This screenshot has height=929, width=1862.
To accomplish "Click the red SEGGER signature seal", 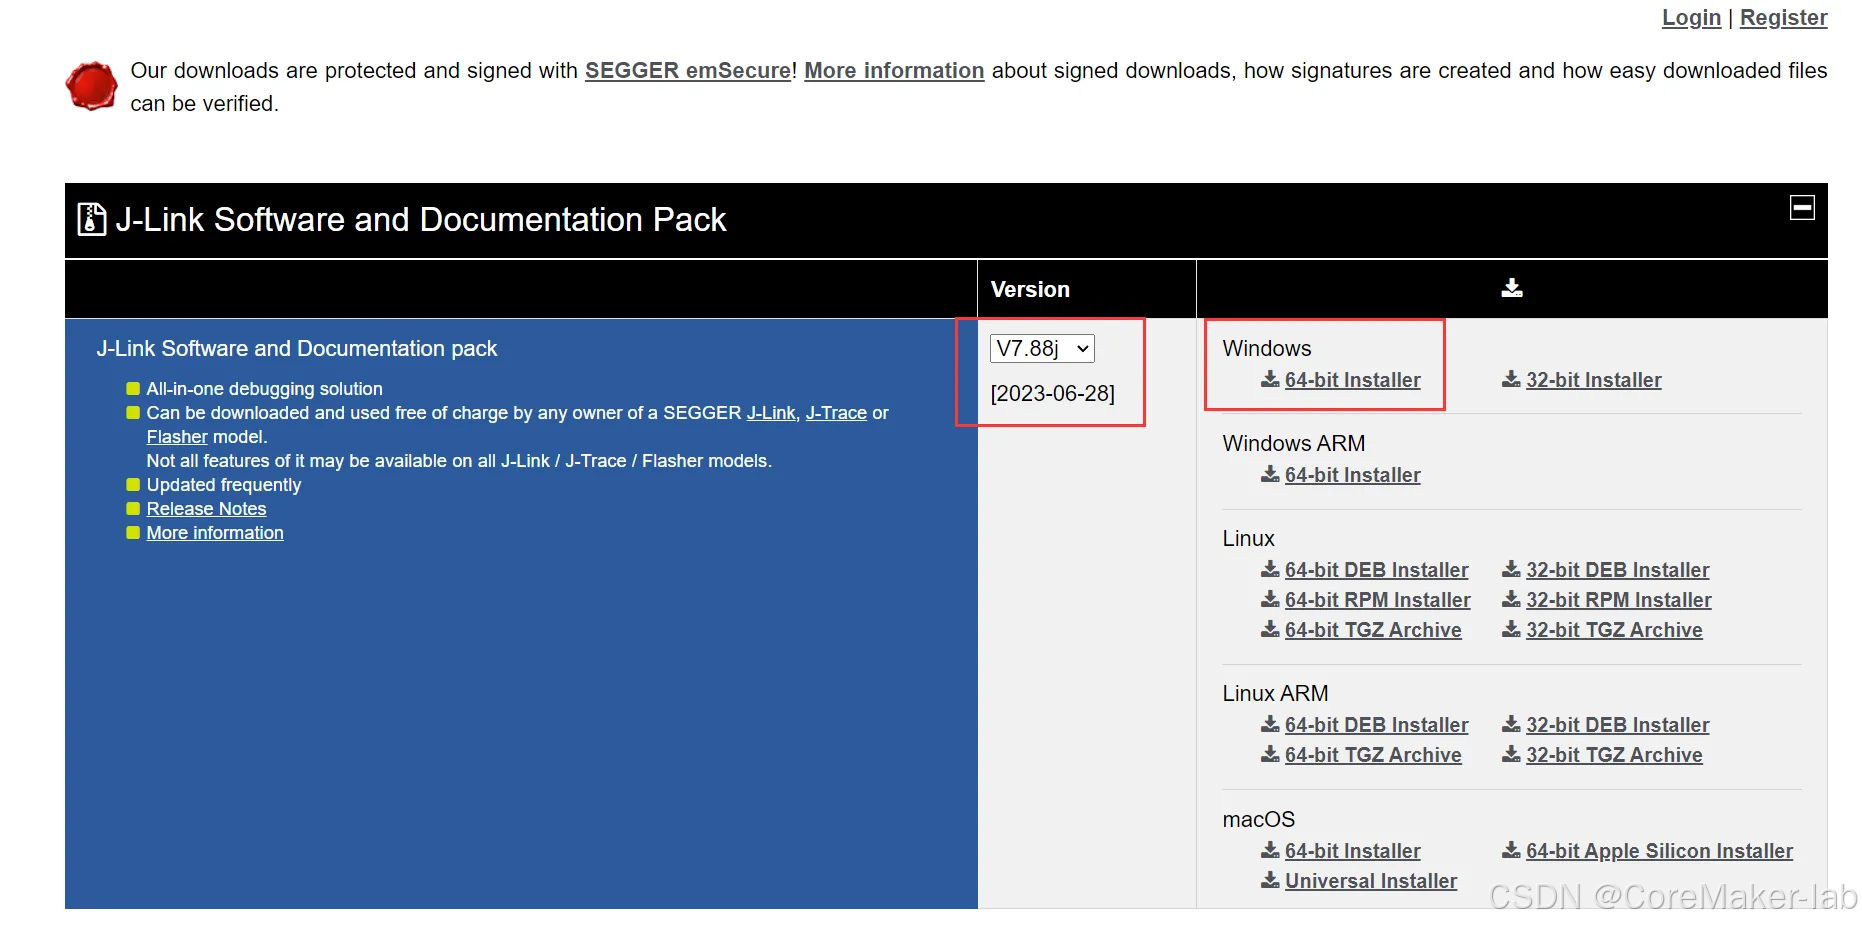I will [x=91, y=86].
